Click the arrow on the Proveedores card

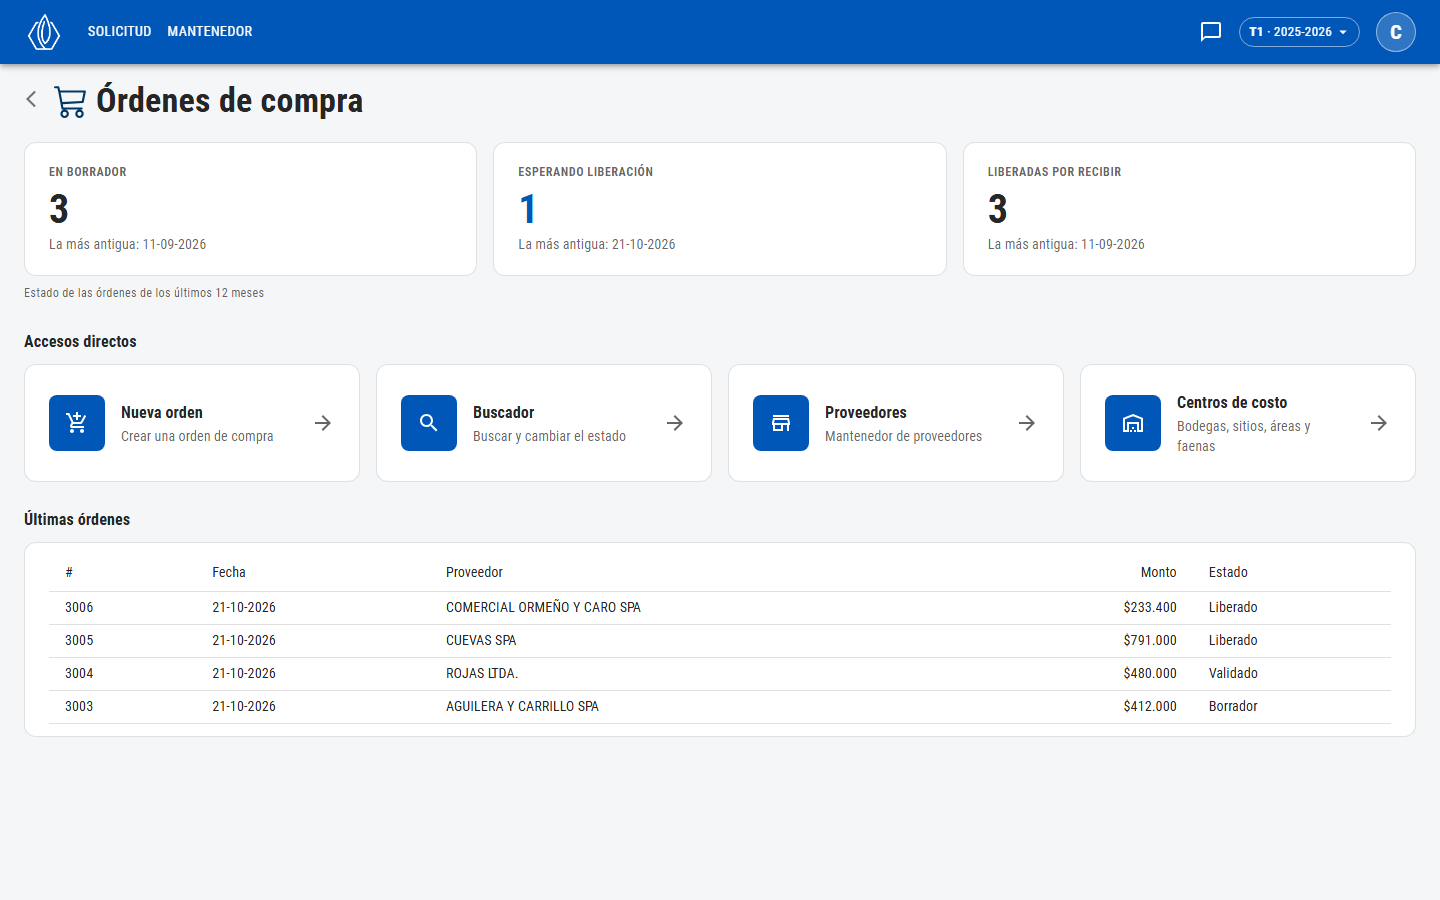coord(1027,423)
